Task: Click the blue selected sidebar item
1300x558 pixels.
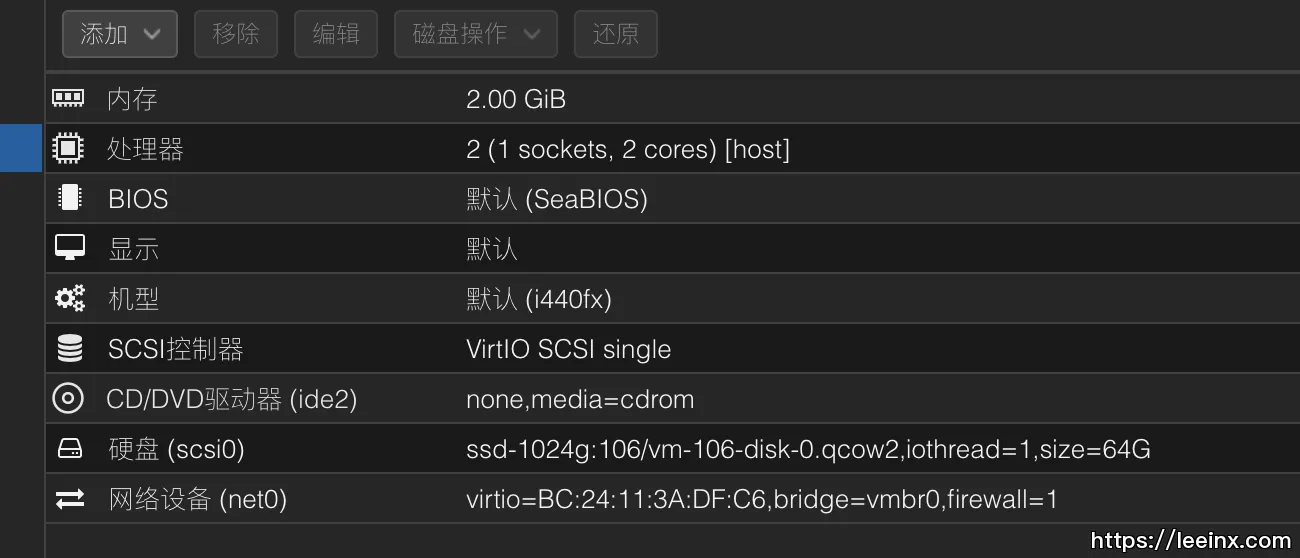Action: point(20,148)
